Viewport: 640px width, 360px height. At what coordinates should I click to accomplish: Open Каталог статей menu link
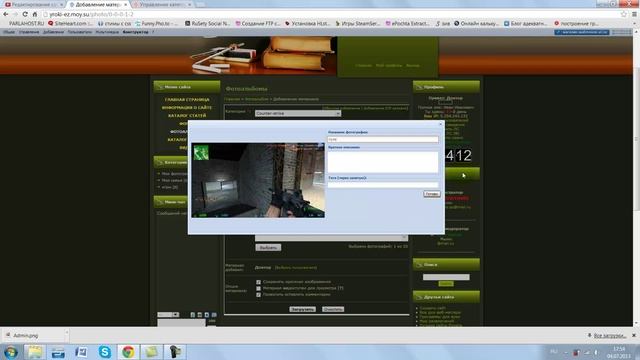(x=187, y=116)
